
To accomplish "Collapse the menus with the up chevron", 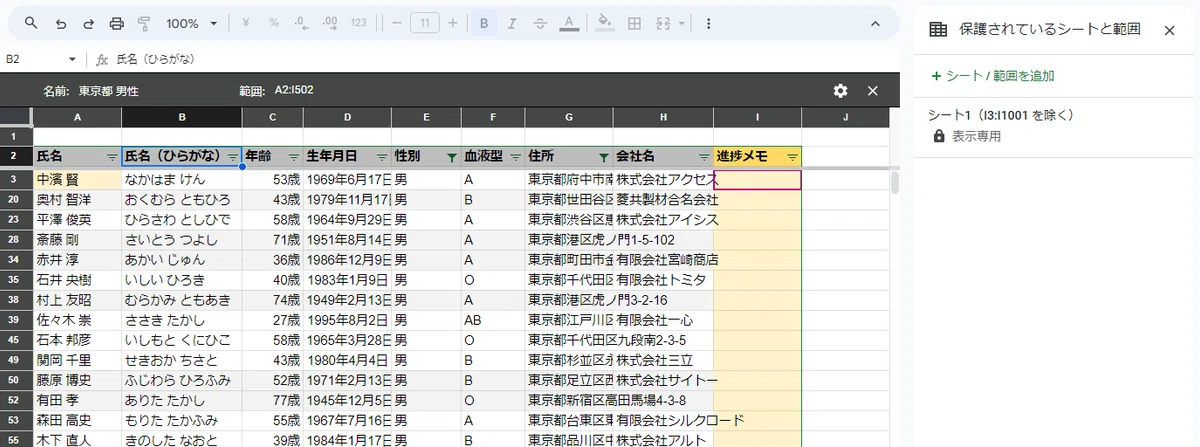I will pos(876,23).
